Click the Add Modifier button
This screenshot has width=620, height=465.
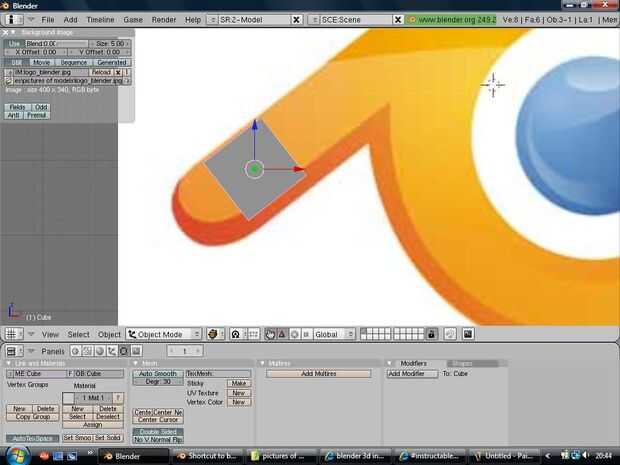pos(412,374)
